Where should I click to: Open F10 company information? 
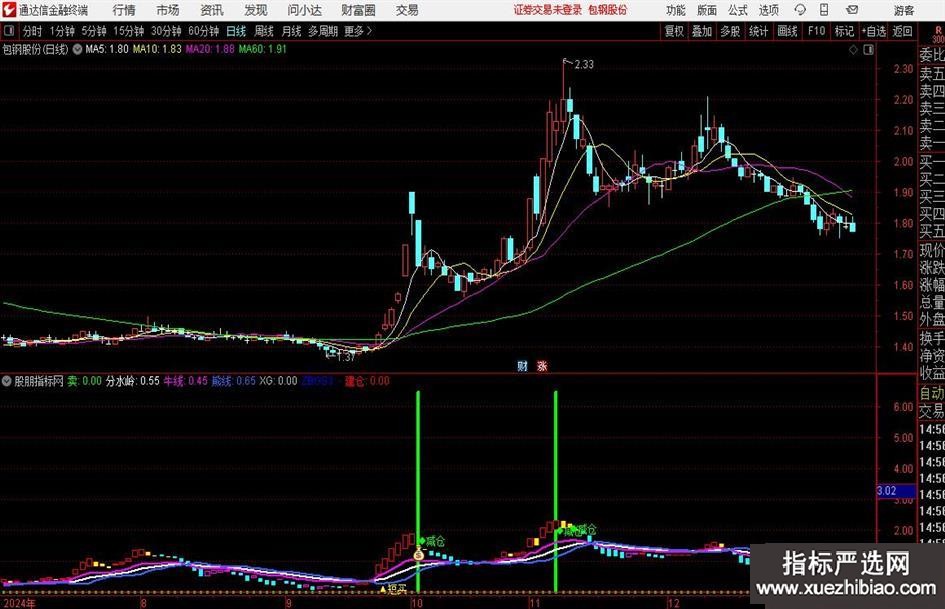[817, 31]
